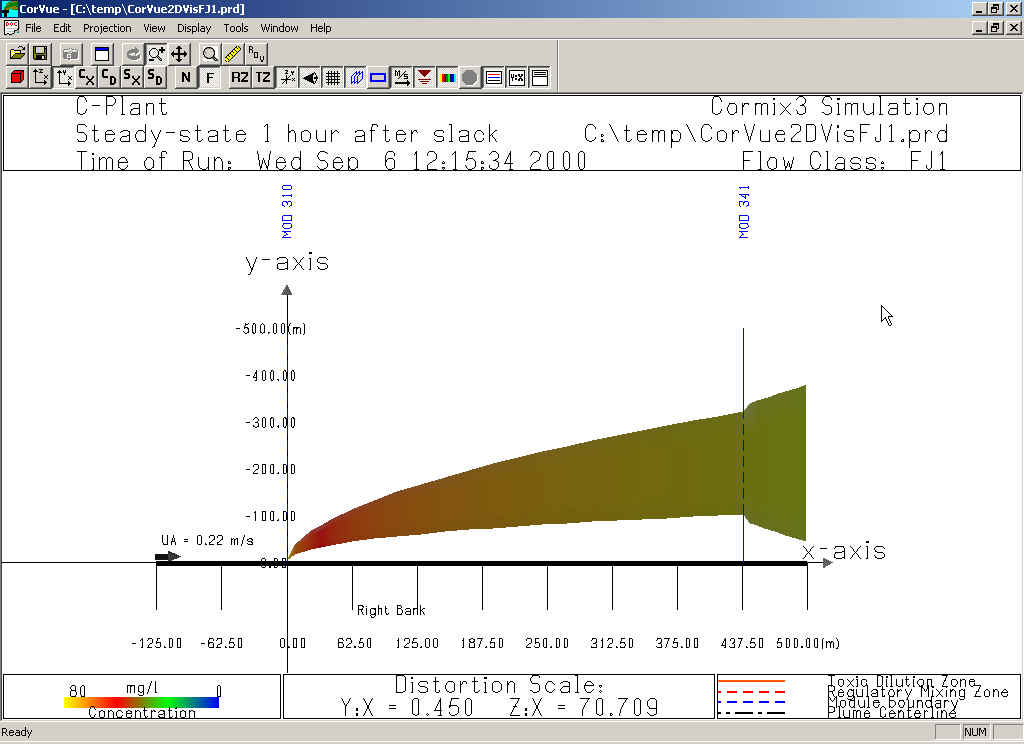Select the yellow ruler measure tool
Viewport: 1024px width, 744px height.
232,54
